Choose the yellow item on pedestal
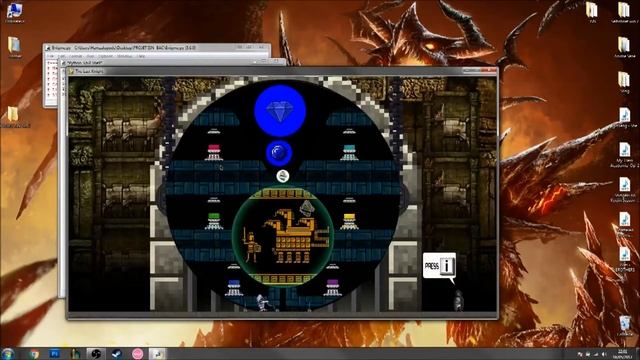This screenshot has width=640, height=360. [x=349, y=221]
